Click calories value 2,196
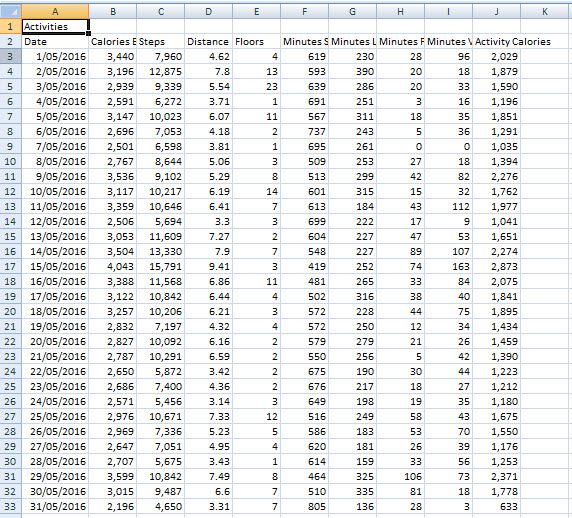Image resolution: width=572 pixels, height=518 pixels. [113, 506]
